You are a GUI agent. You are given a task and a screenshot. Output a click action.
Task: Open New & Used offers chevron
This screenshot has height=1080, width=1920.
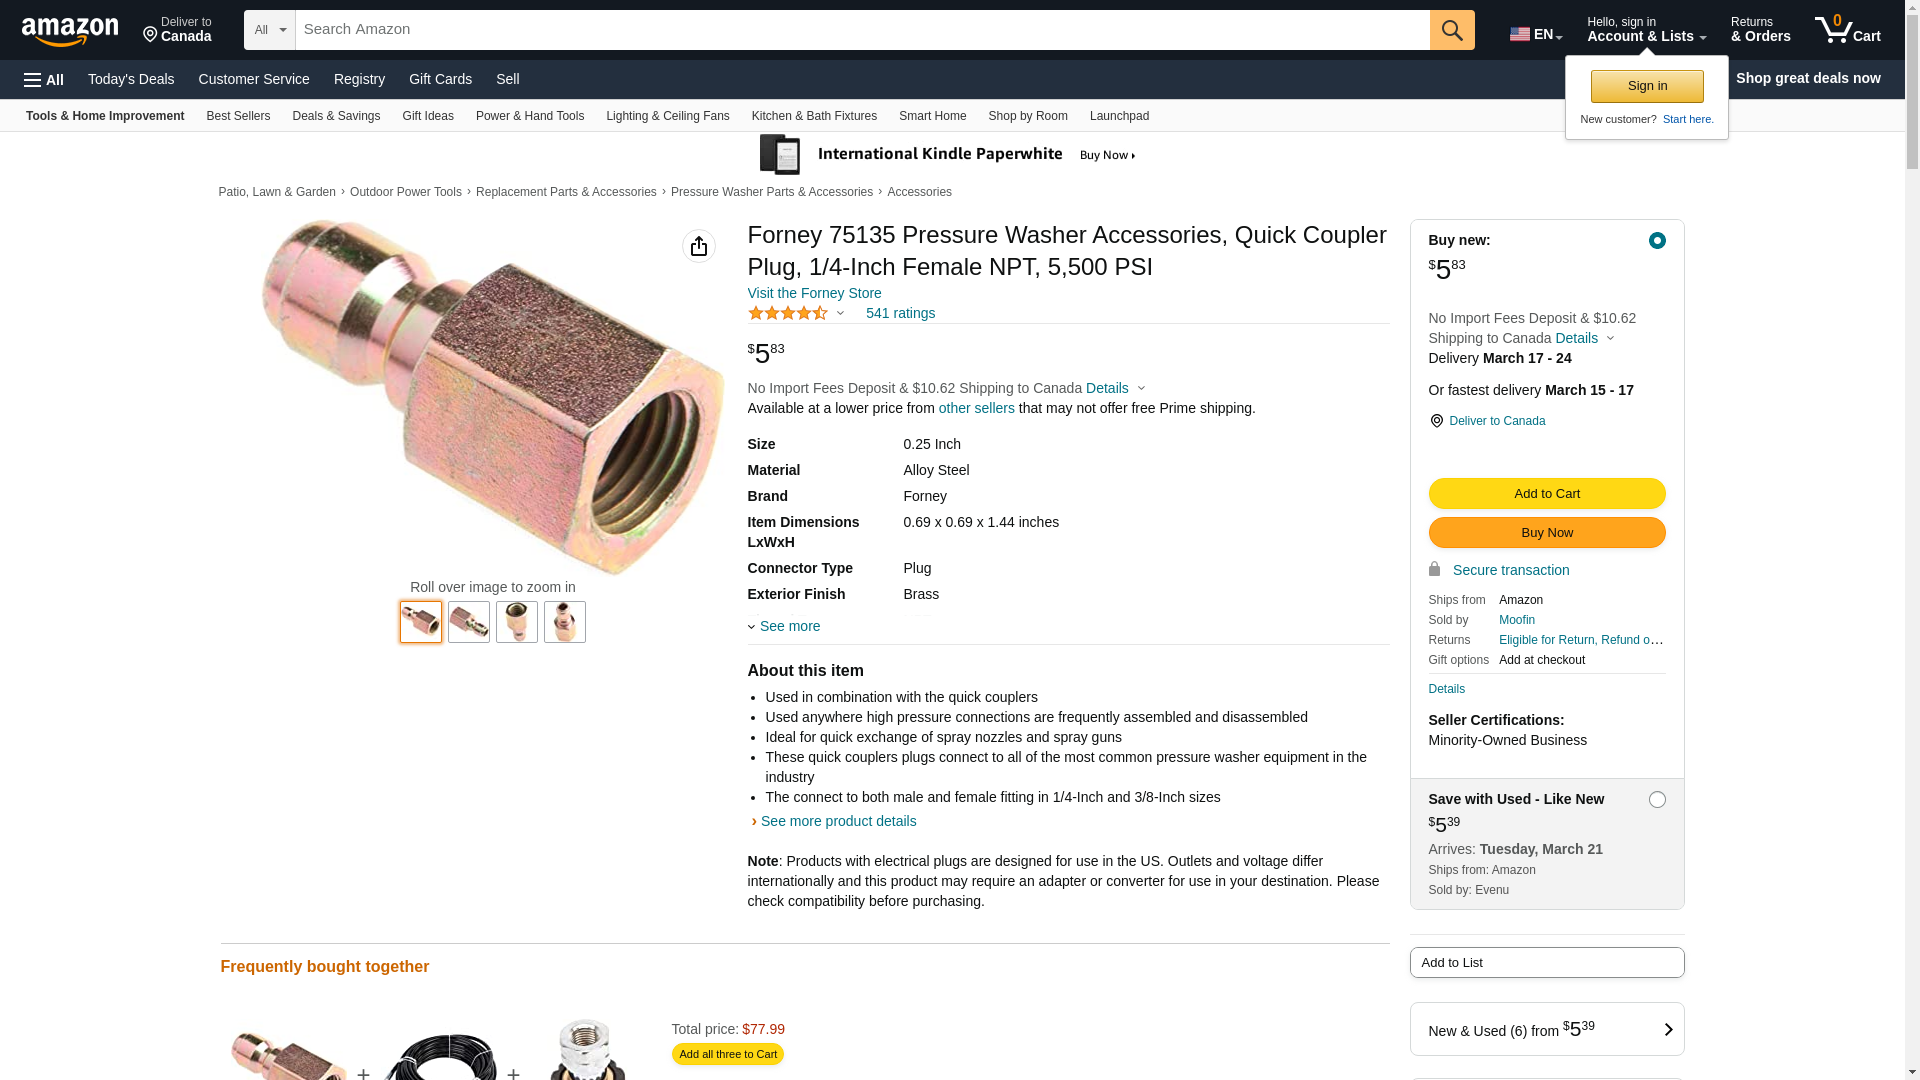click(1668, 1030)
